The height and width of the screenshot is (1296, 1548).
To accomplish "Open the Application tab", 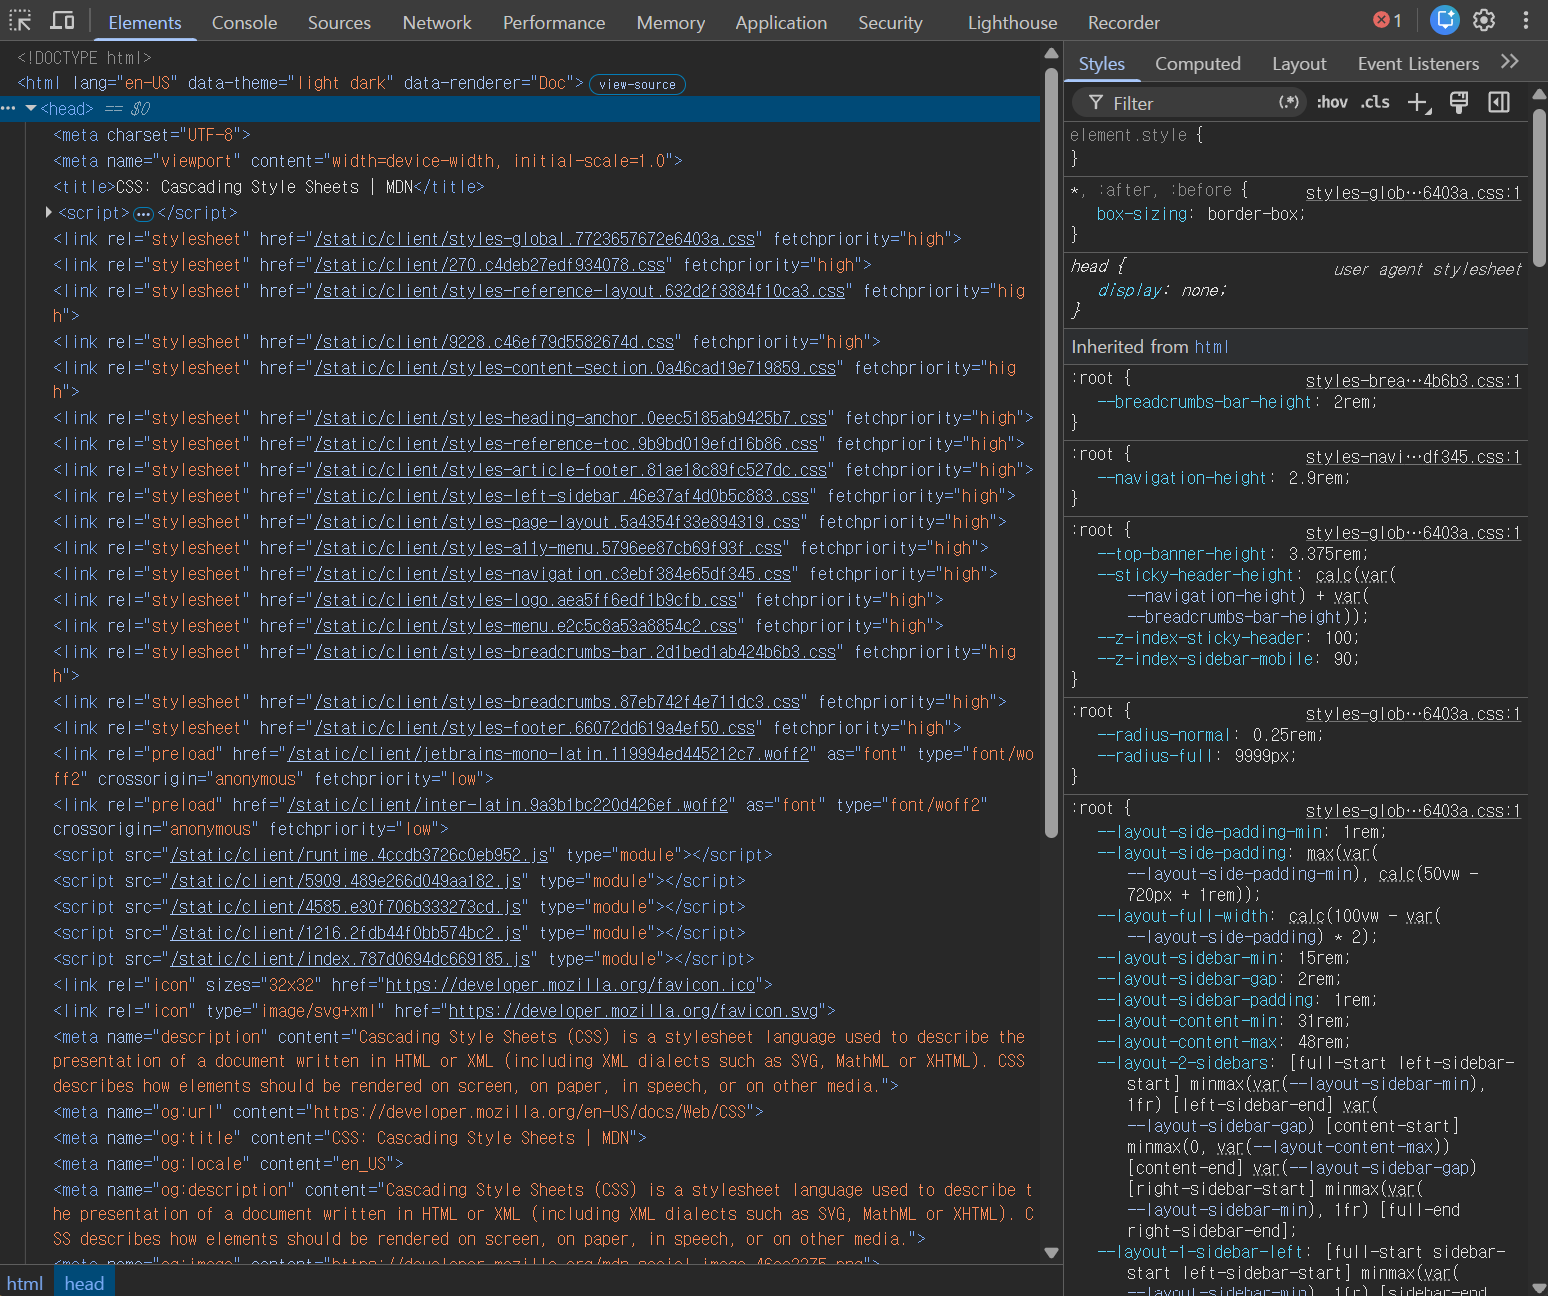I will pyautogui.click(x=781, y=22).
